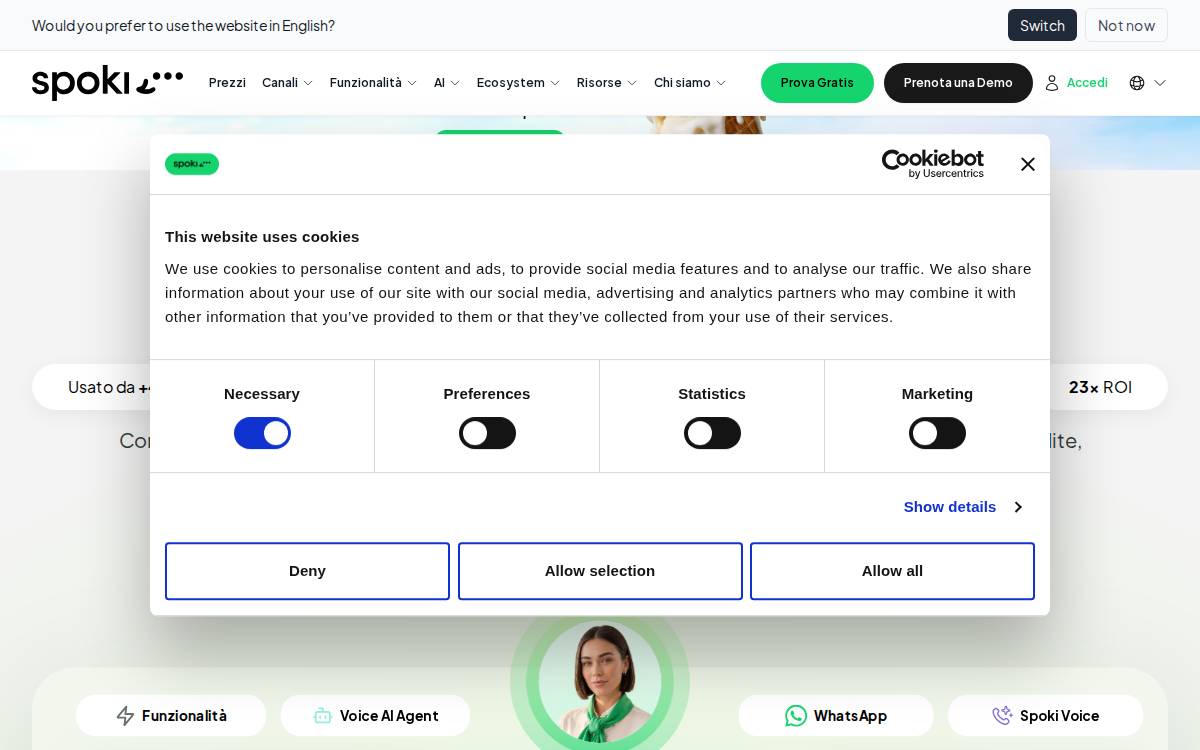
Task: Enable the Marketing cookies switch
Action: pos(937,433)
